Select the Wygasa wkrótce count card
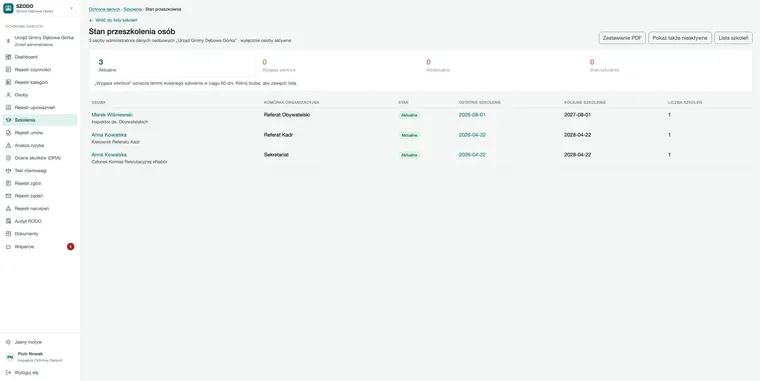 coord(338,65)
